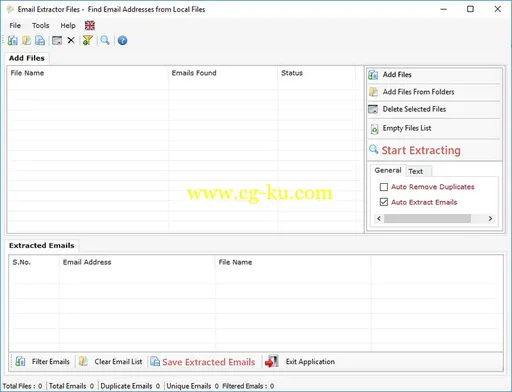The height and width of the screenshot is (392, 512).
Task: Click the Add Files side button
Action: 434,75
